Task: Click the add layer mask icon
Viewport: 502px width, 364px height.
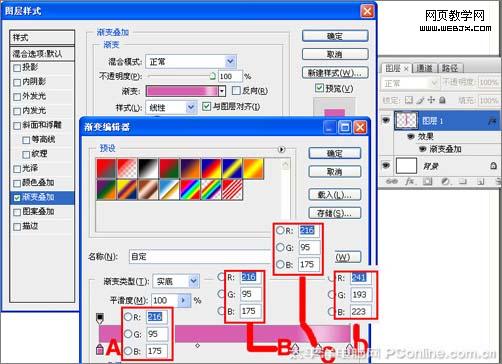Action: point(428,181)
